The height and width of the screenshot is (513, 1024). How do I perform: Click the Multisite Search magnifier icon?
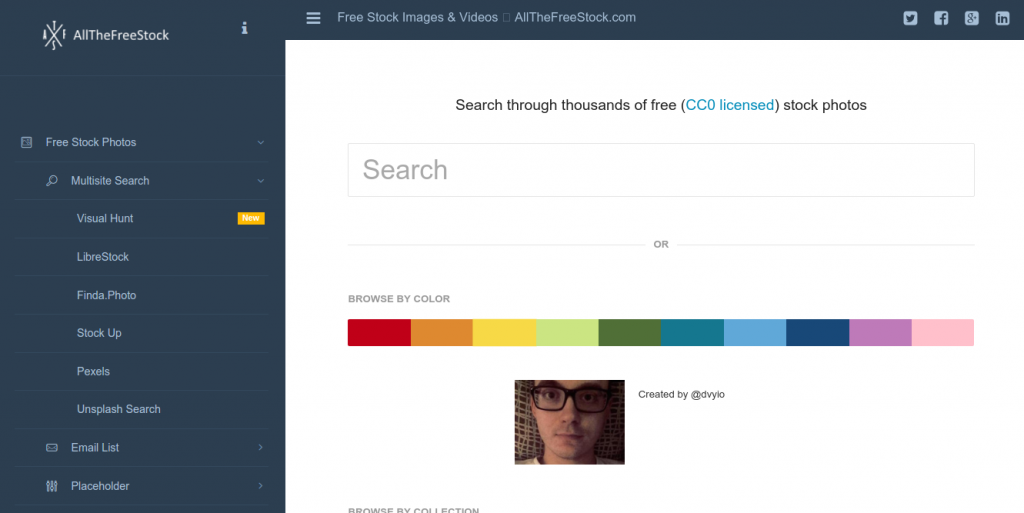point(52,181)
